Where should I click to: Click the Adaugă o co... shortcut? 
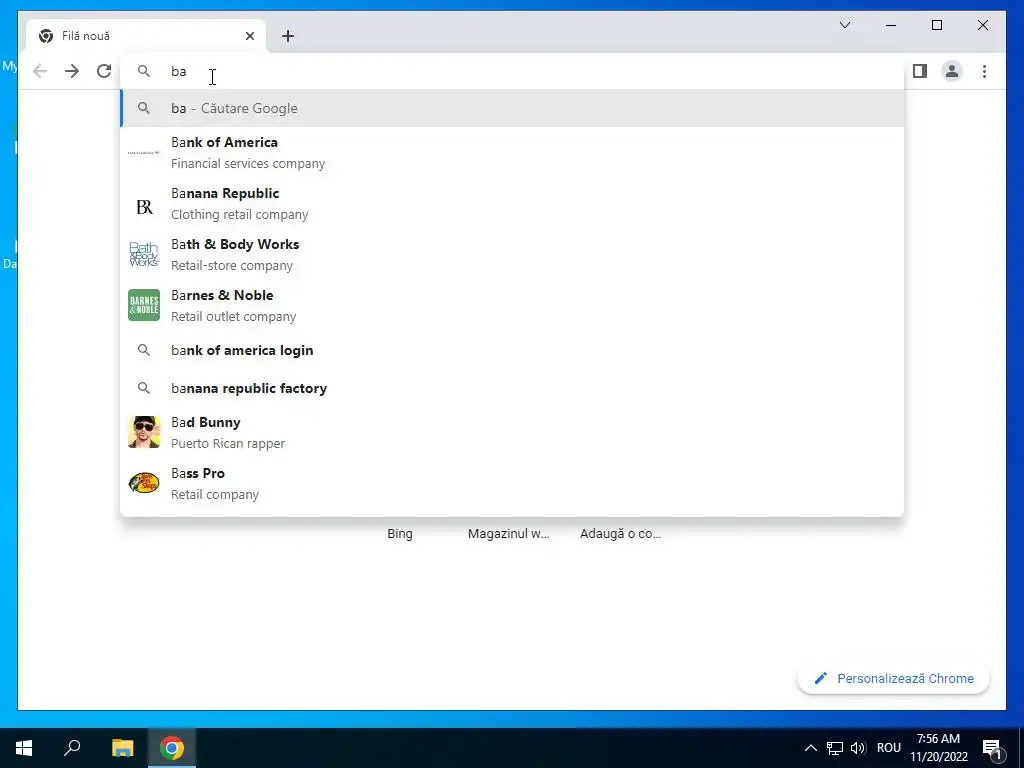pos(620,534)
